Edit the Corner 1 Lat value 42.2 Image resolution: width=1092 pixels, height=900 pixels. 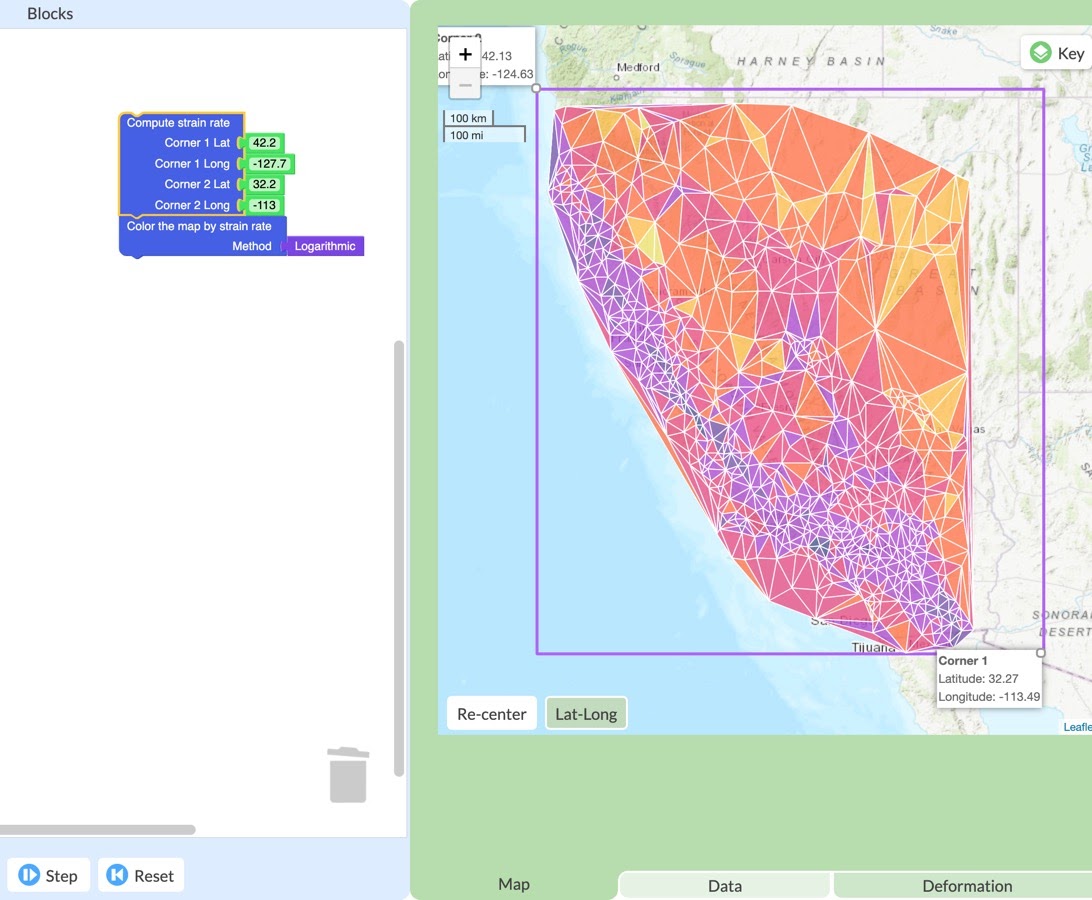click(263, 142)
